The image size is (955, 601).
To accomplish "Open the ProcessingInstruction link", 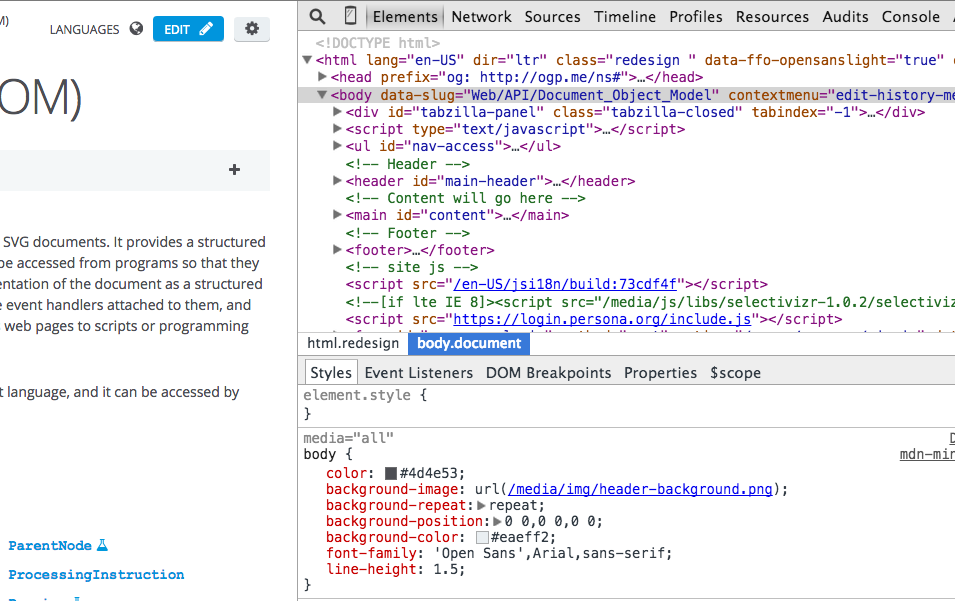I will [96, 574].
